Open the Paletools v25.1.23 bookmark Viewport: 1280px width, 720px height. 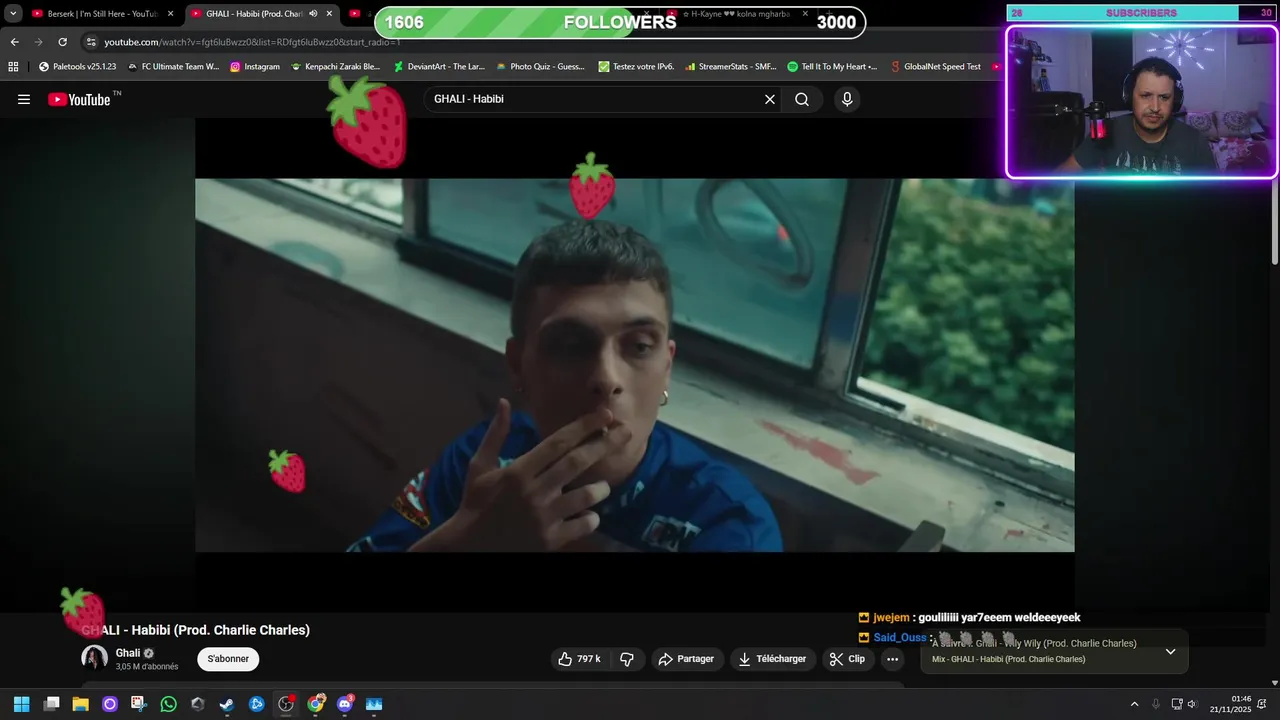click(x=77, y=67)
